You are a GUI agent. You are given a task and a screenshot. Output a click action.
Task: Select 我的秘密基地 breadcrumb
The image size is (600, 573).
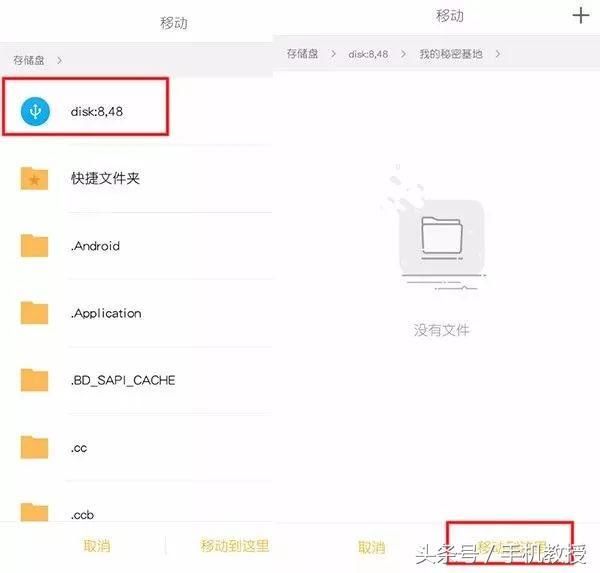click(450, 54)
